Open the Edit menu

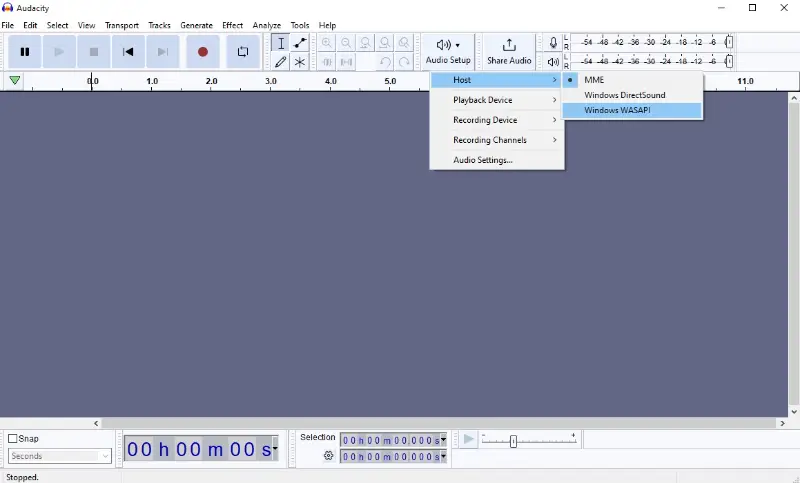coord(30,25)
